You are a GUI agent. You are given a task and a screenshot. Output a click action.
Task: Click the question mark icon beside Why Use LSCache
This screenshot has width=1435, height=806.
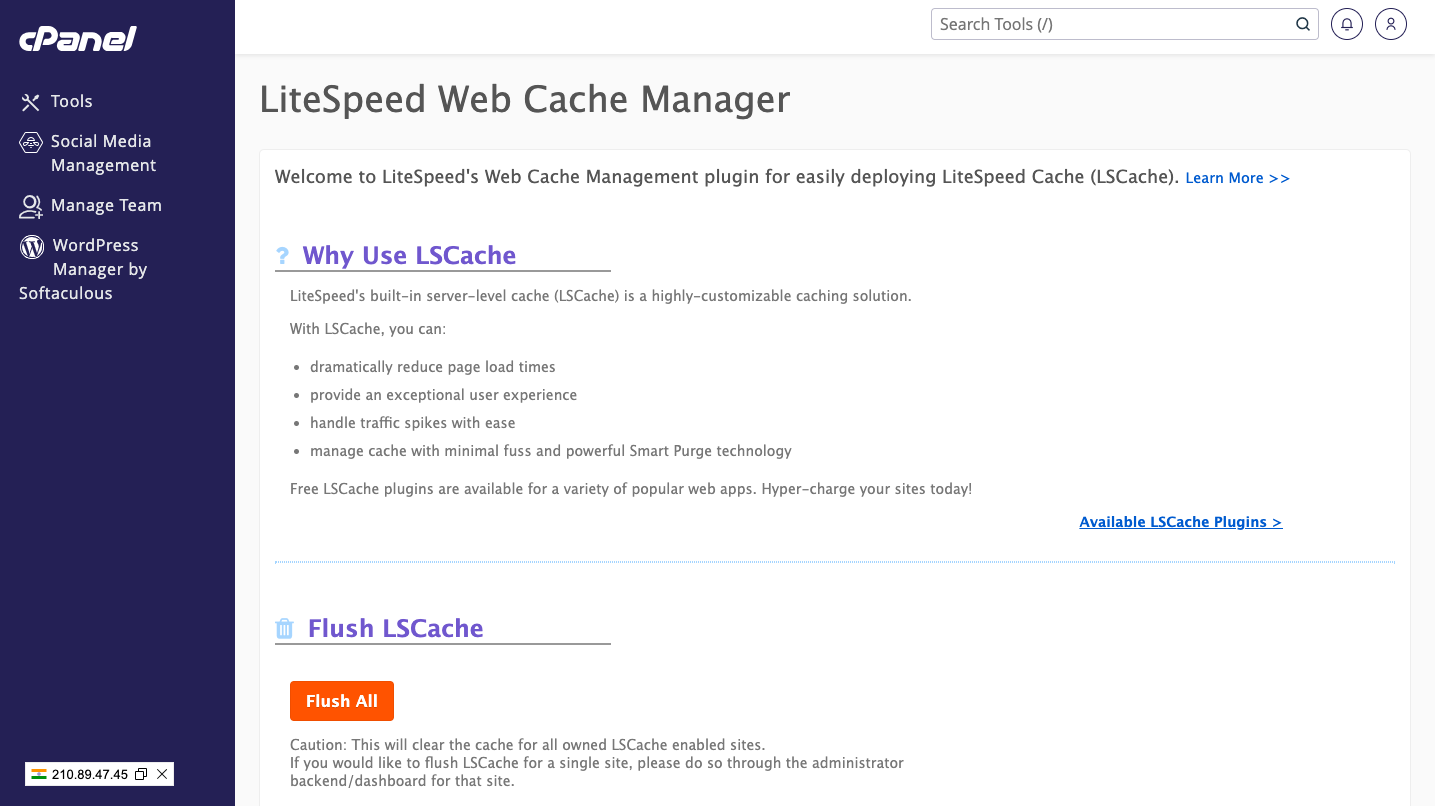coord(282,256)
